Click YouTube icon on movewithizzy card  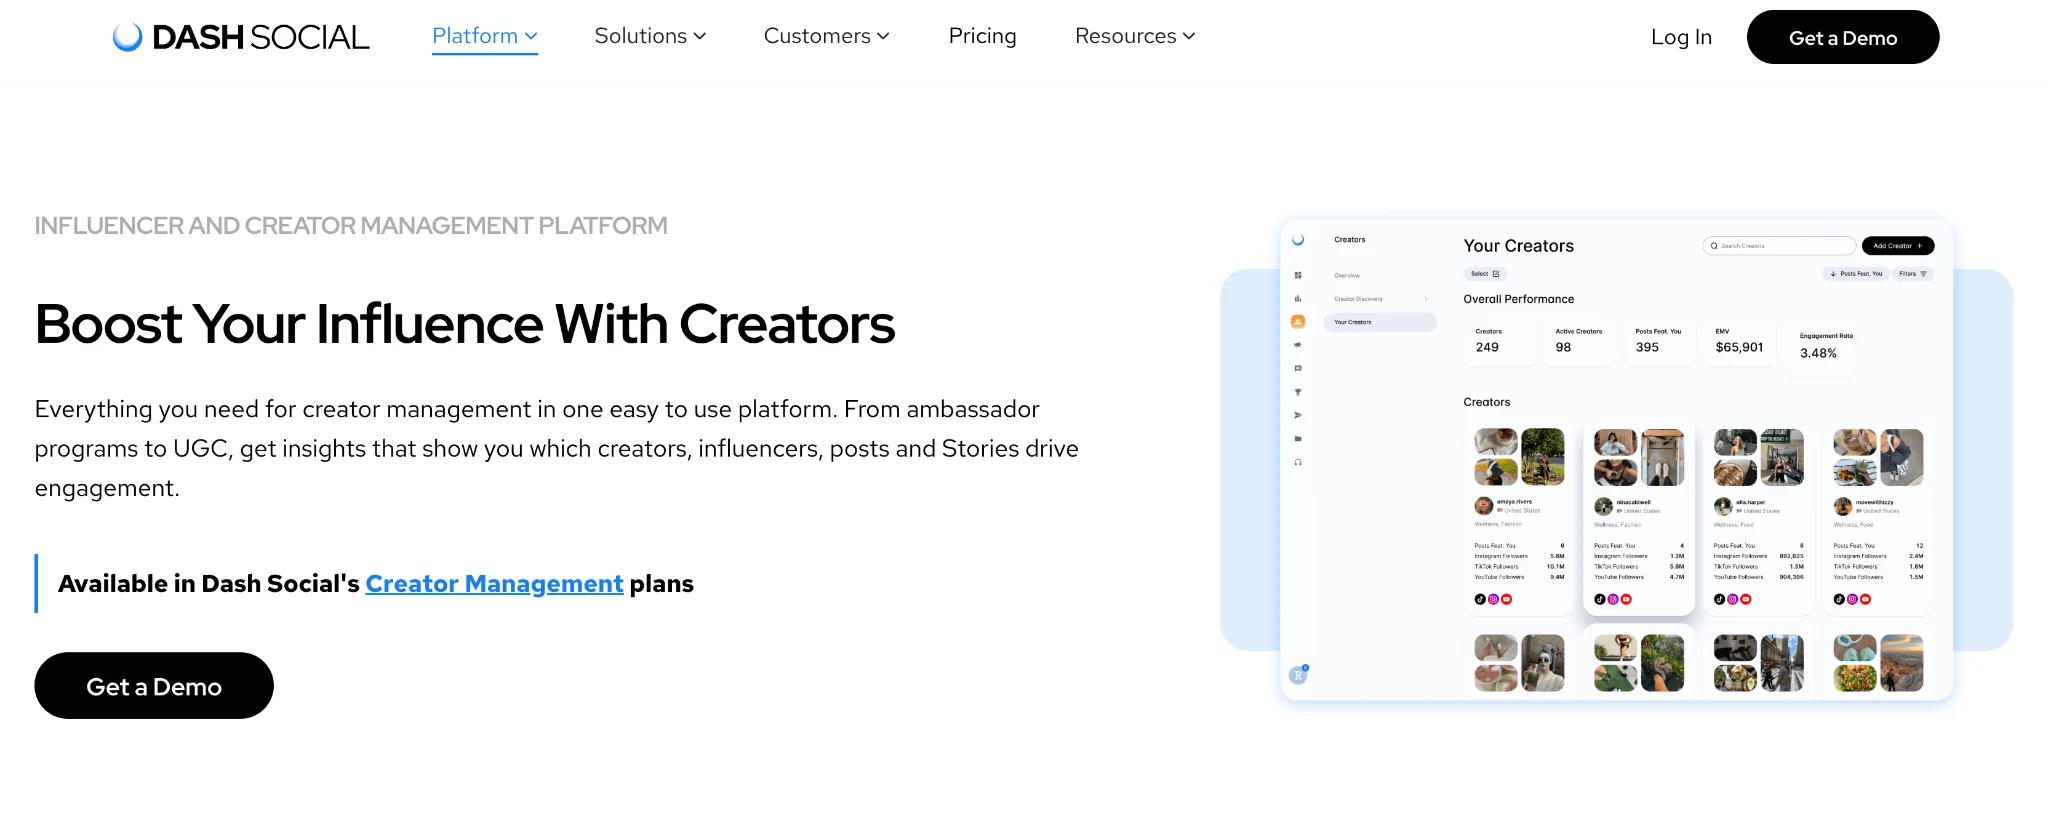[x=1866, y=600]
